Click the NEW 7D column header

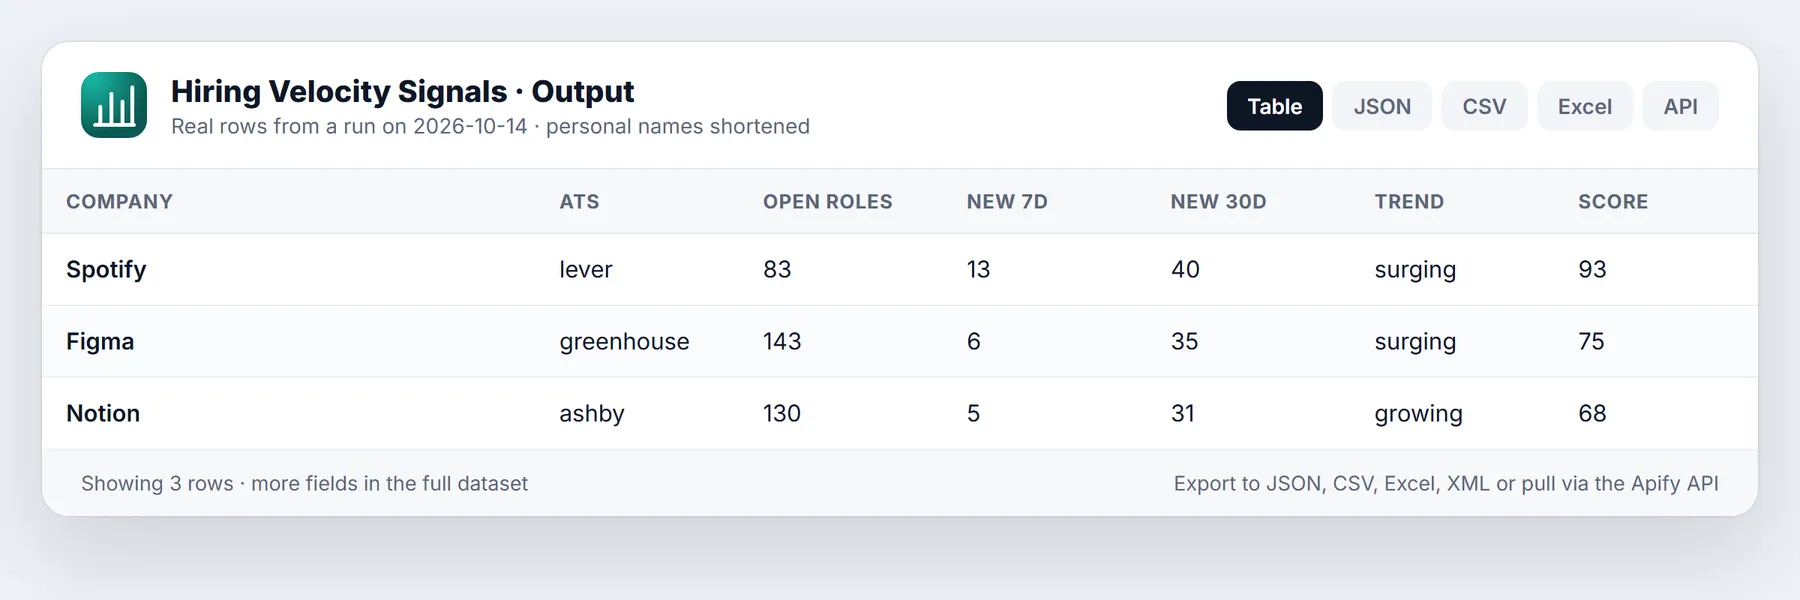click(1007, 202)
